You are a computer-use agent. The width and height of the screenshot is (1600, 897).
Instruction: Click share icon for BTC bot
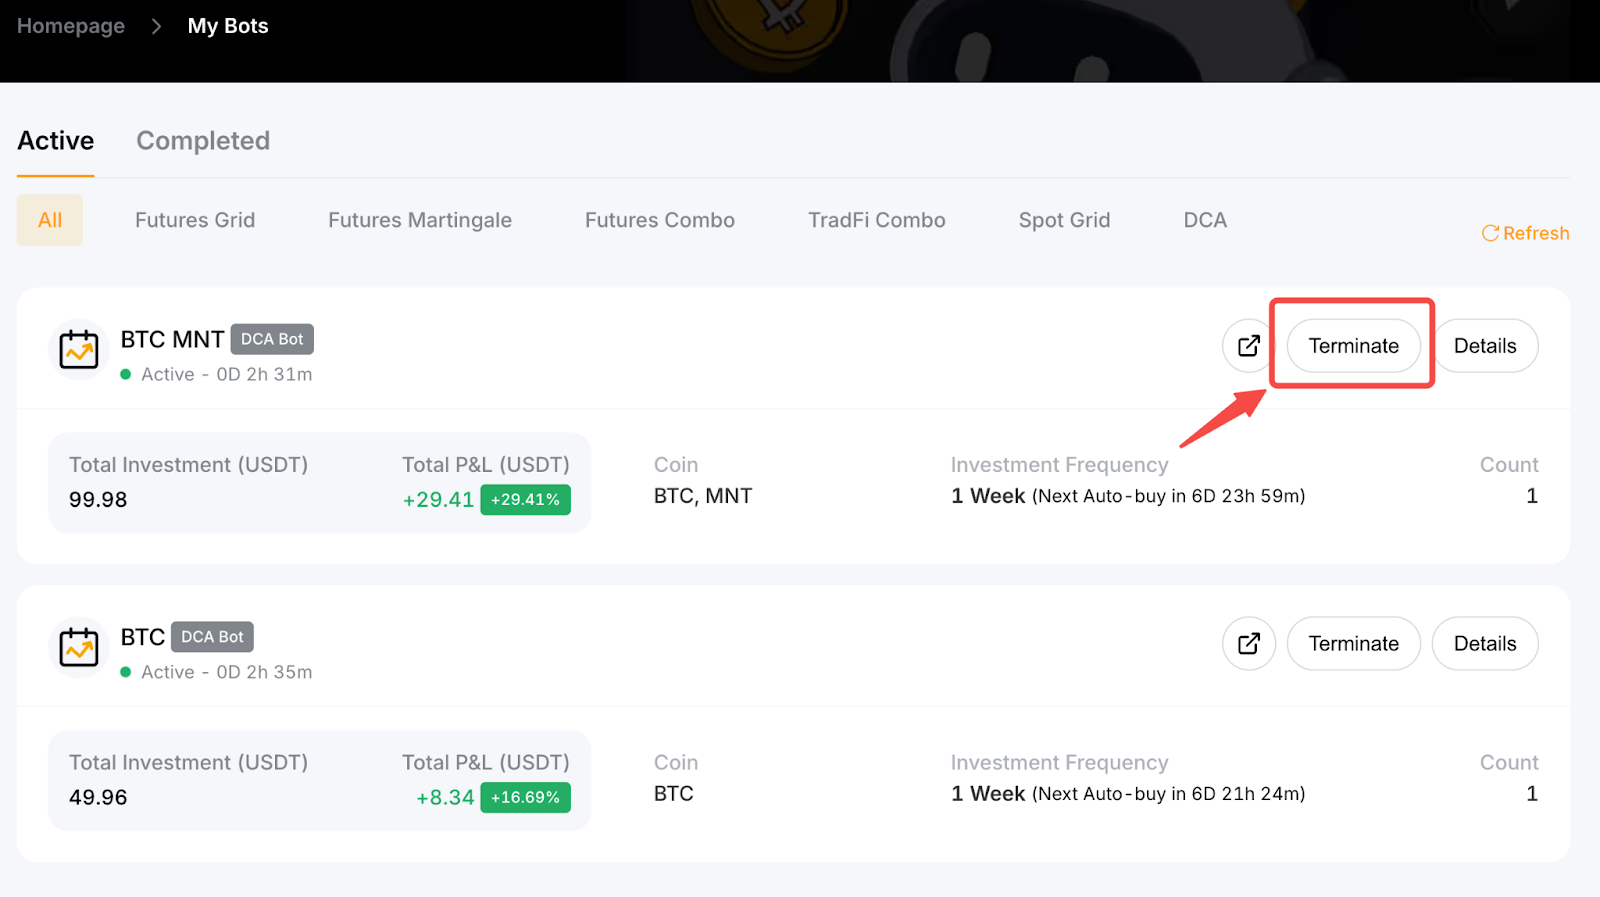[x=1248, y=644]
